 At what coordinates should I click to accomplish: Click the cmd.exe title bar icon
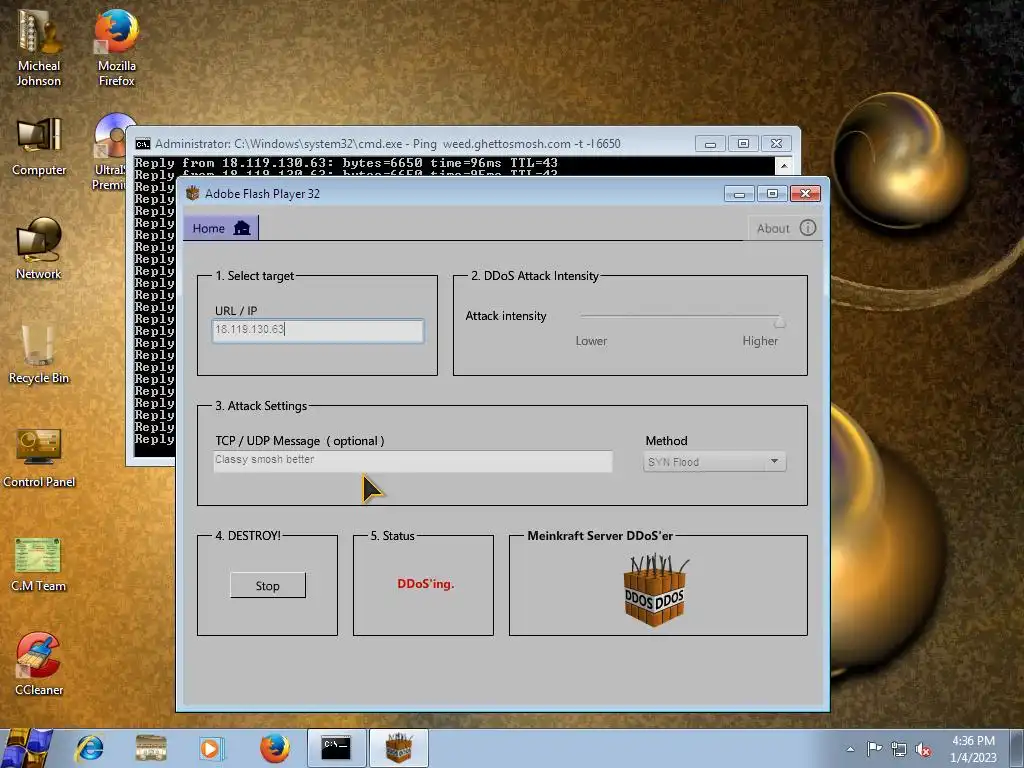pos(142,144)
